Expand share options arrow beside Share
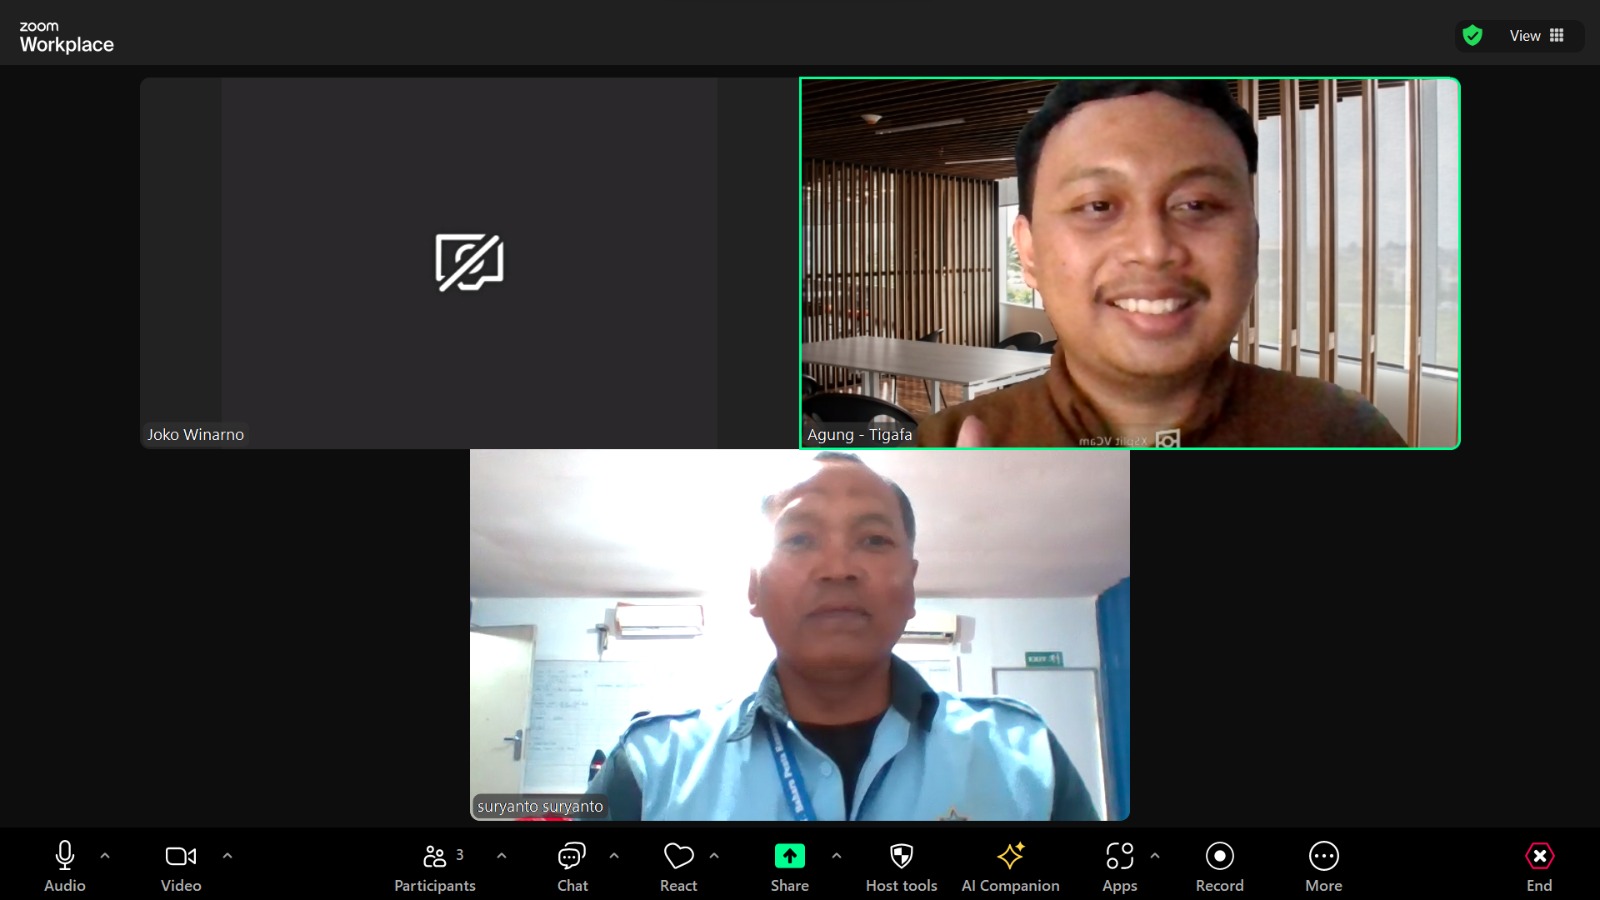 point(836,856)
